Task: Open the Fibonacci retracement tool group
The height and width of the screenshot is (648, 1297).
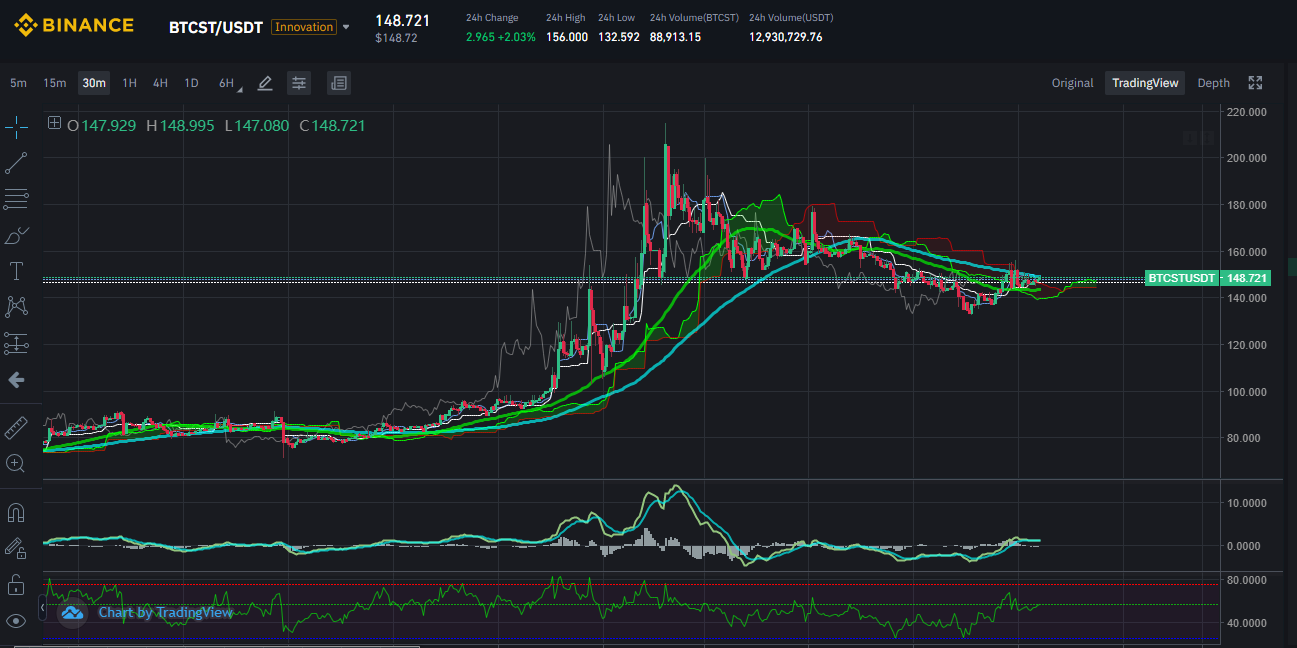Action: pyautogui.click(x=16, y=199)
